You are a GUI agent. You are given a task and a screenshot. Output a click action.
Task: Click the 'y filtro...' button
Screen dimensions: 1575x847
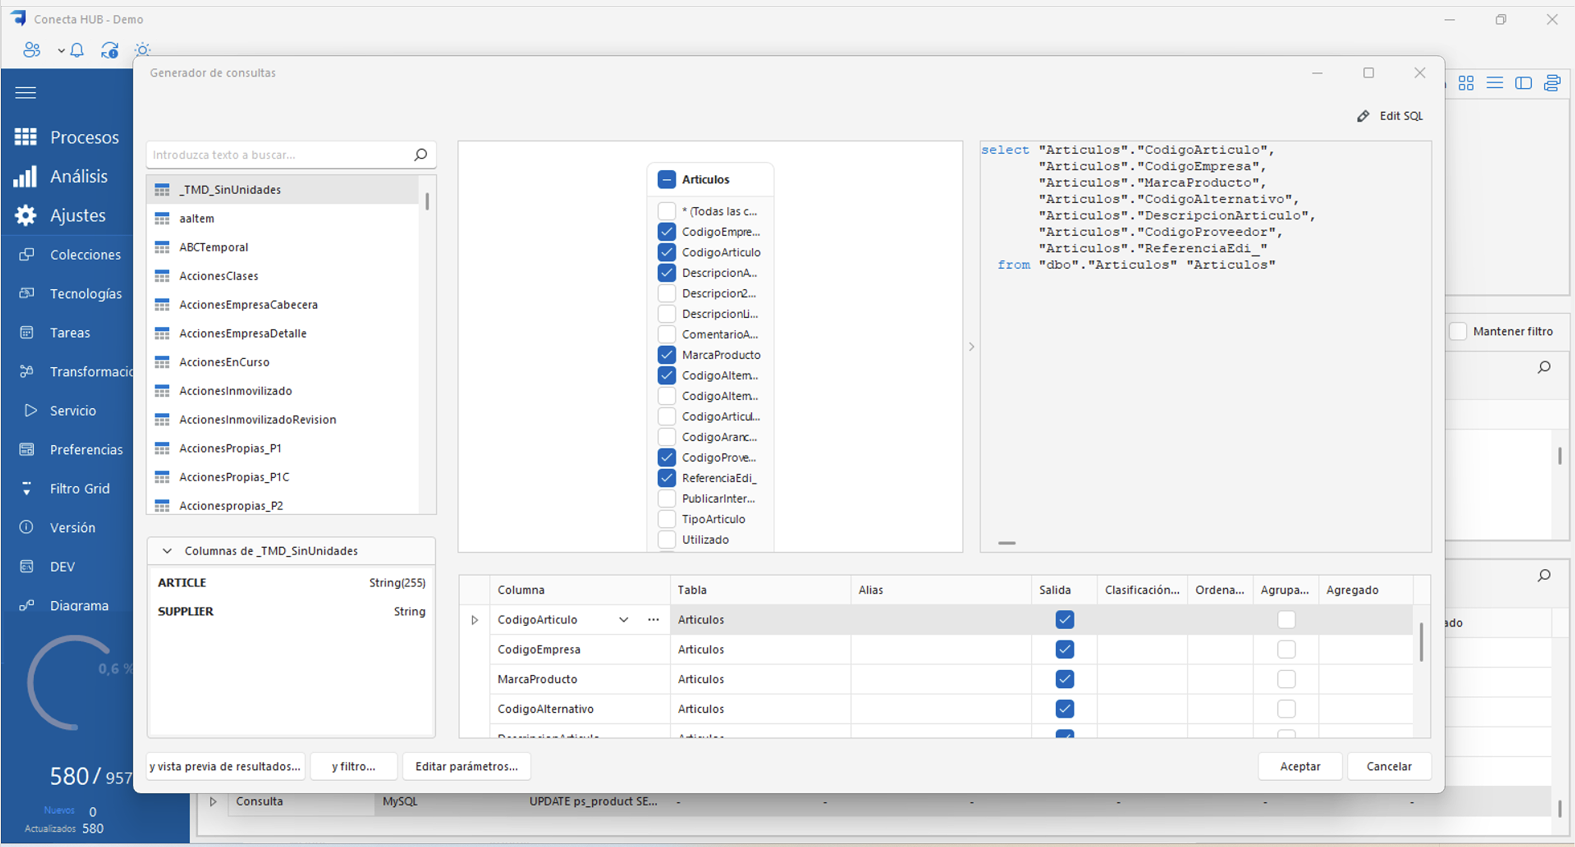[354, 767]
